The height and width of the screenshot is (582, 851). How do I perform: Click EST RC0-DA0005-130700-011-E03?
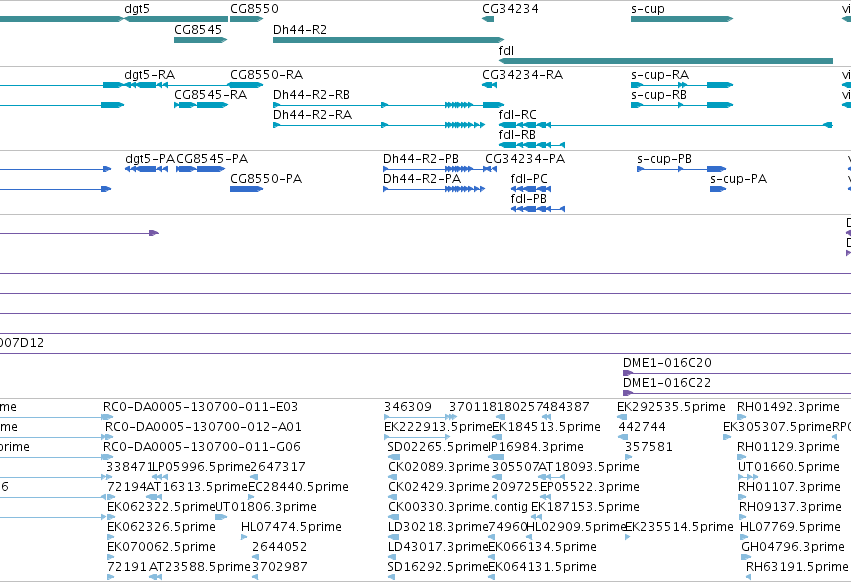tap(200, 407)
